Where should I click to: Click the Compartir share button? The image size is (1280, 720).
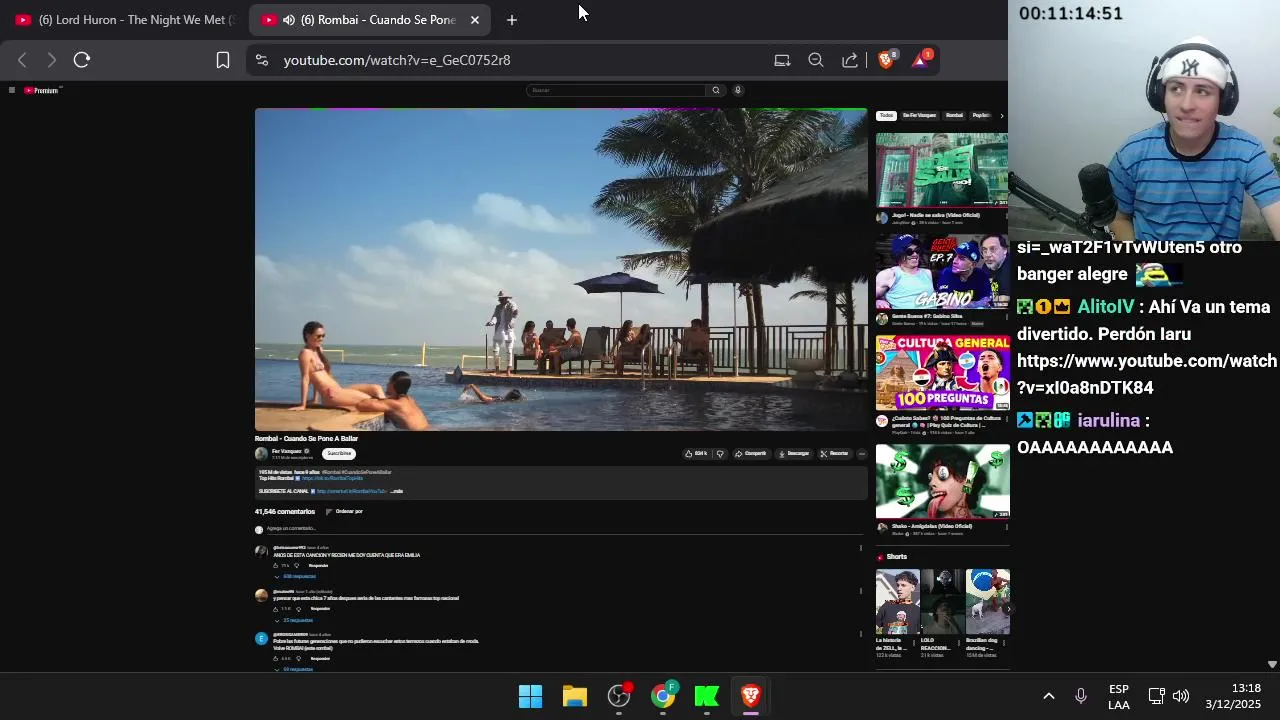(x=750, y=453)
